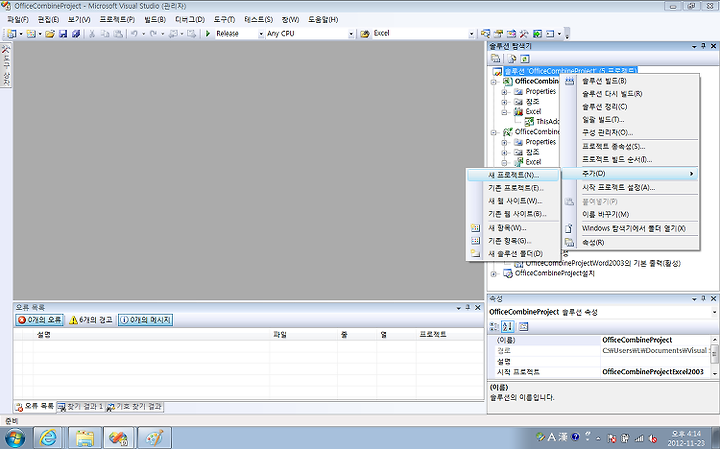
Task: Click the Properties icon in the Solution Explorer toolbar
Action: click(495, 58)
